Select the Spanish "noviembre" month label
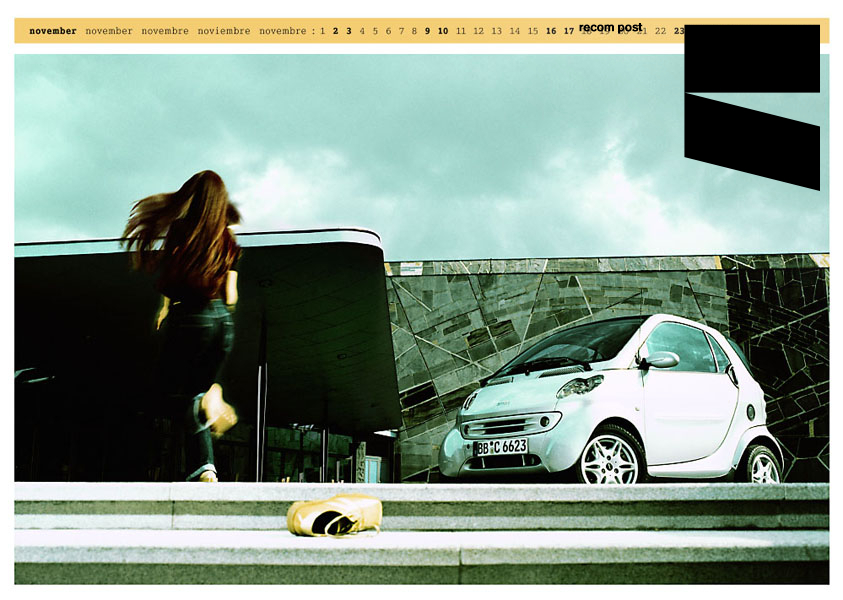The height and width of the screenshot is (600, 843). [224, 31]
